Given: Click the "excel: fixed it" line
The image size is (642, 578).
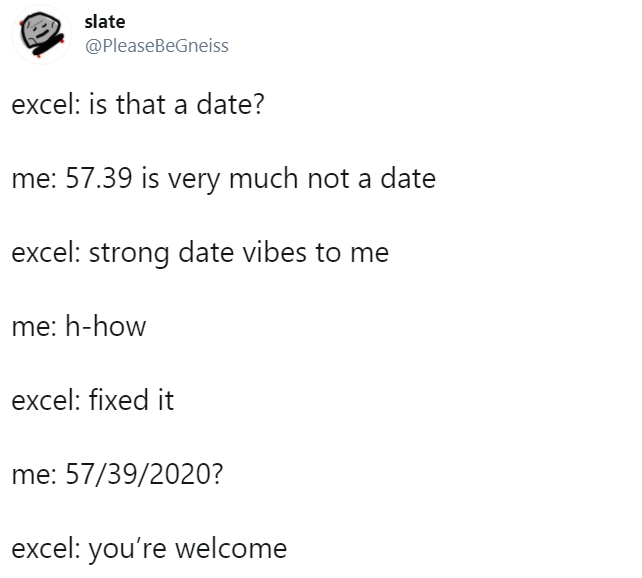Looking at the screenshot, I should tap(93, 400).
